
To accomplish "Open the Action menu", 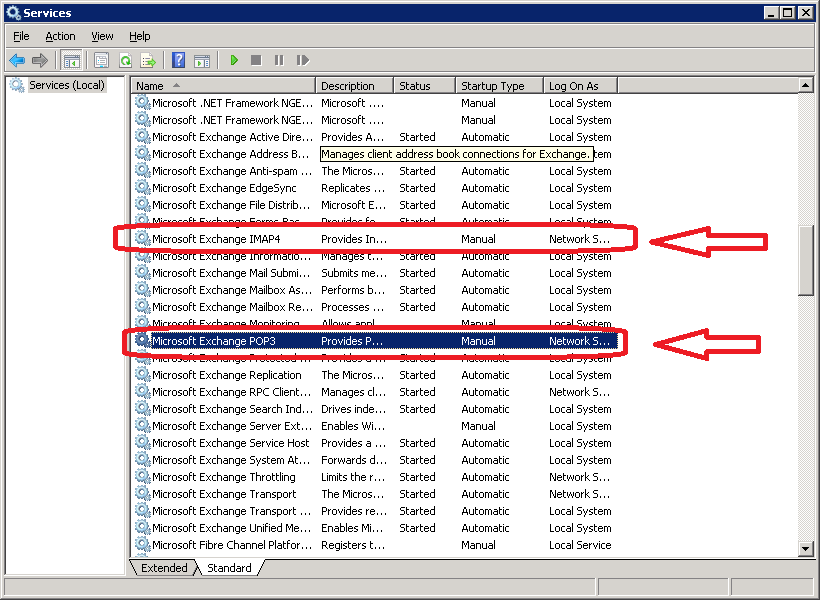I will tap(60, 36).
